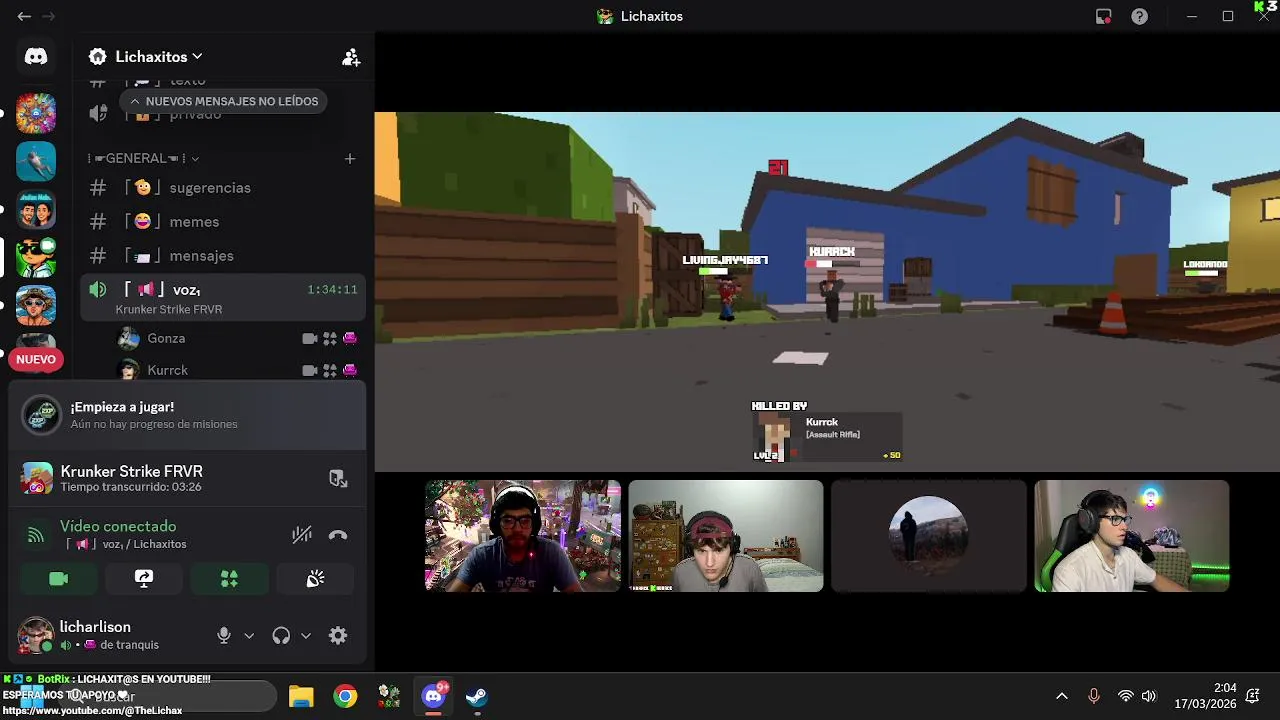Screen dimensions: 1280x720
Task: Open microphone input options arrow
Action: click(x=249, y=635)
